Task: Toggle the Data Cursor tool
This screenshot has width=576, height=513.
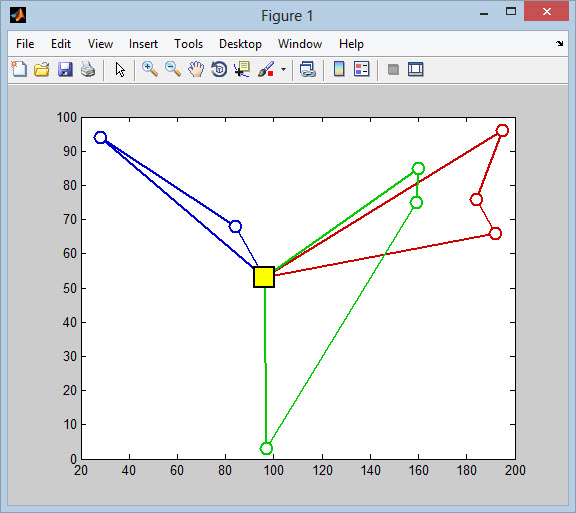Action: click(x=242, y=69)
